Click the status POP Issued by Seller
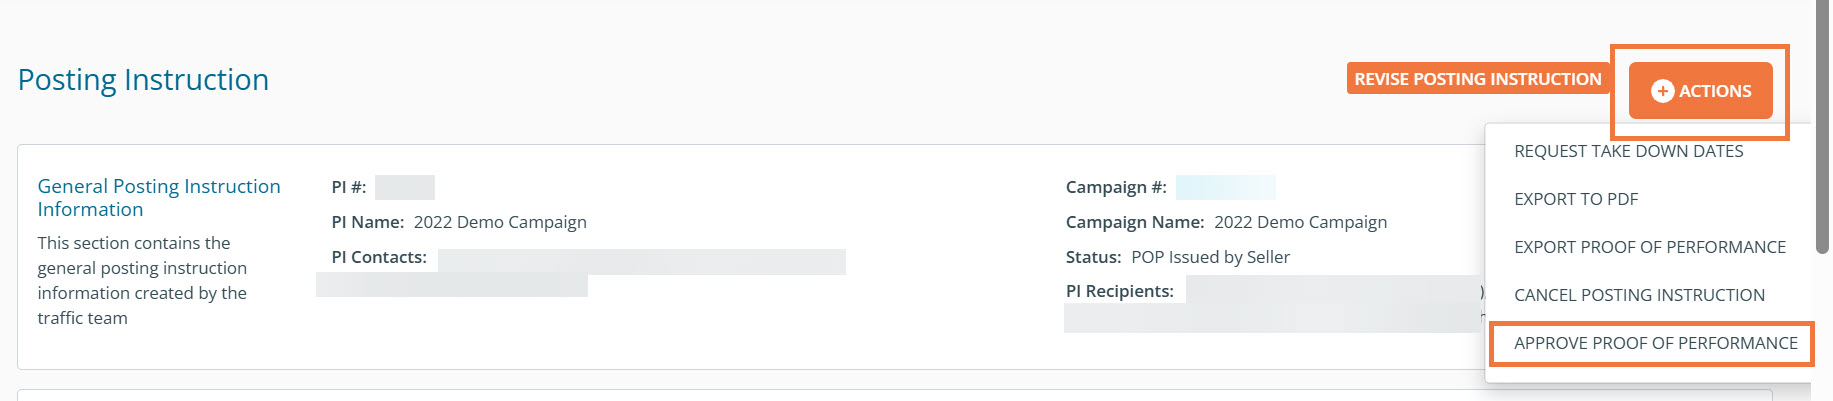1833x401 pixels. pos(1210,257)
